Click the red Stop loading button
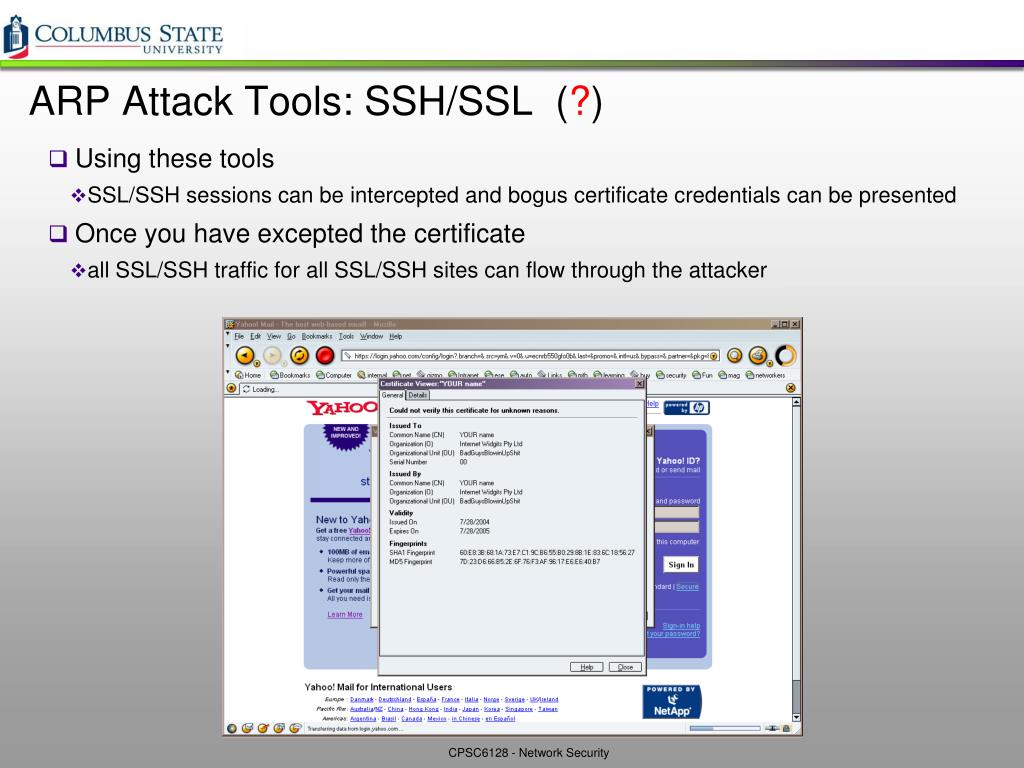 [325, 355]
